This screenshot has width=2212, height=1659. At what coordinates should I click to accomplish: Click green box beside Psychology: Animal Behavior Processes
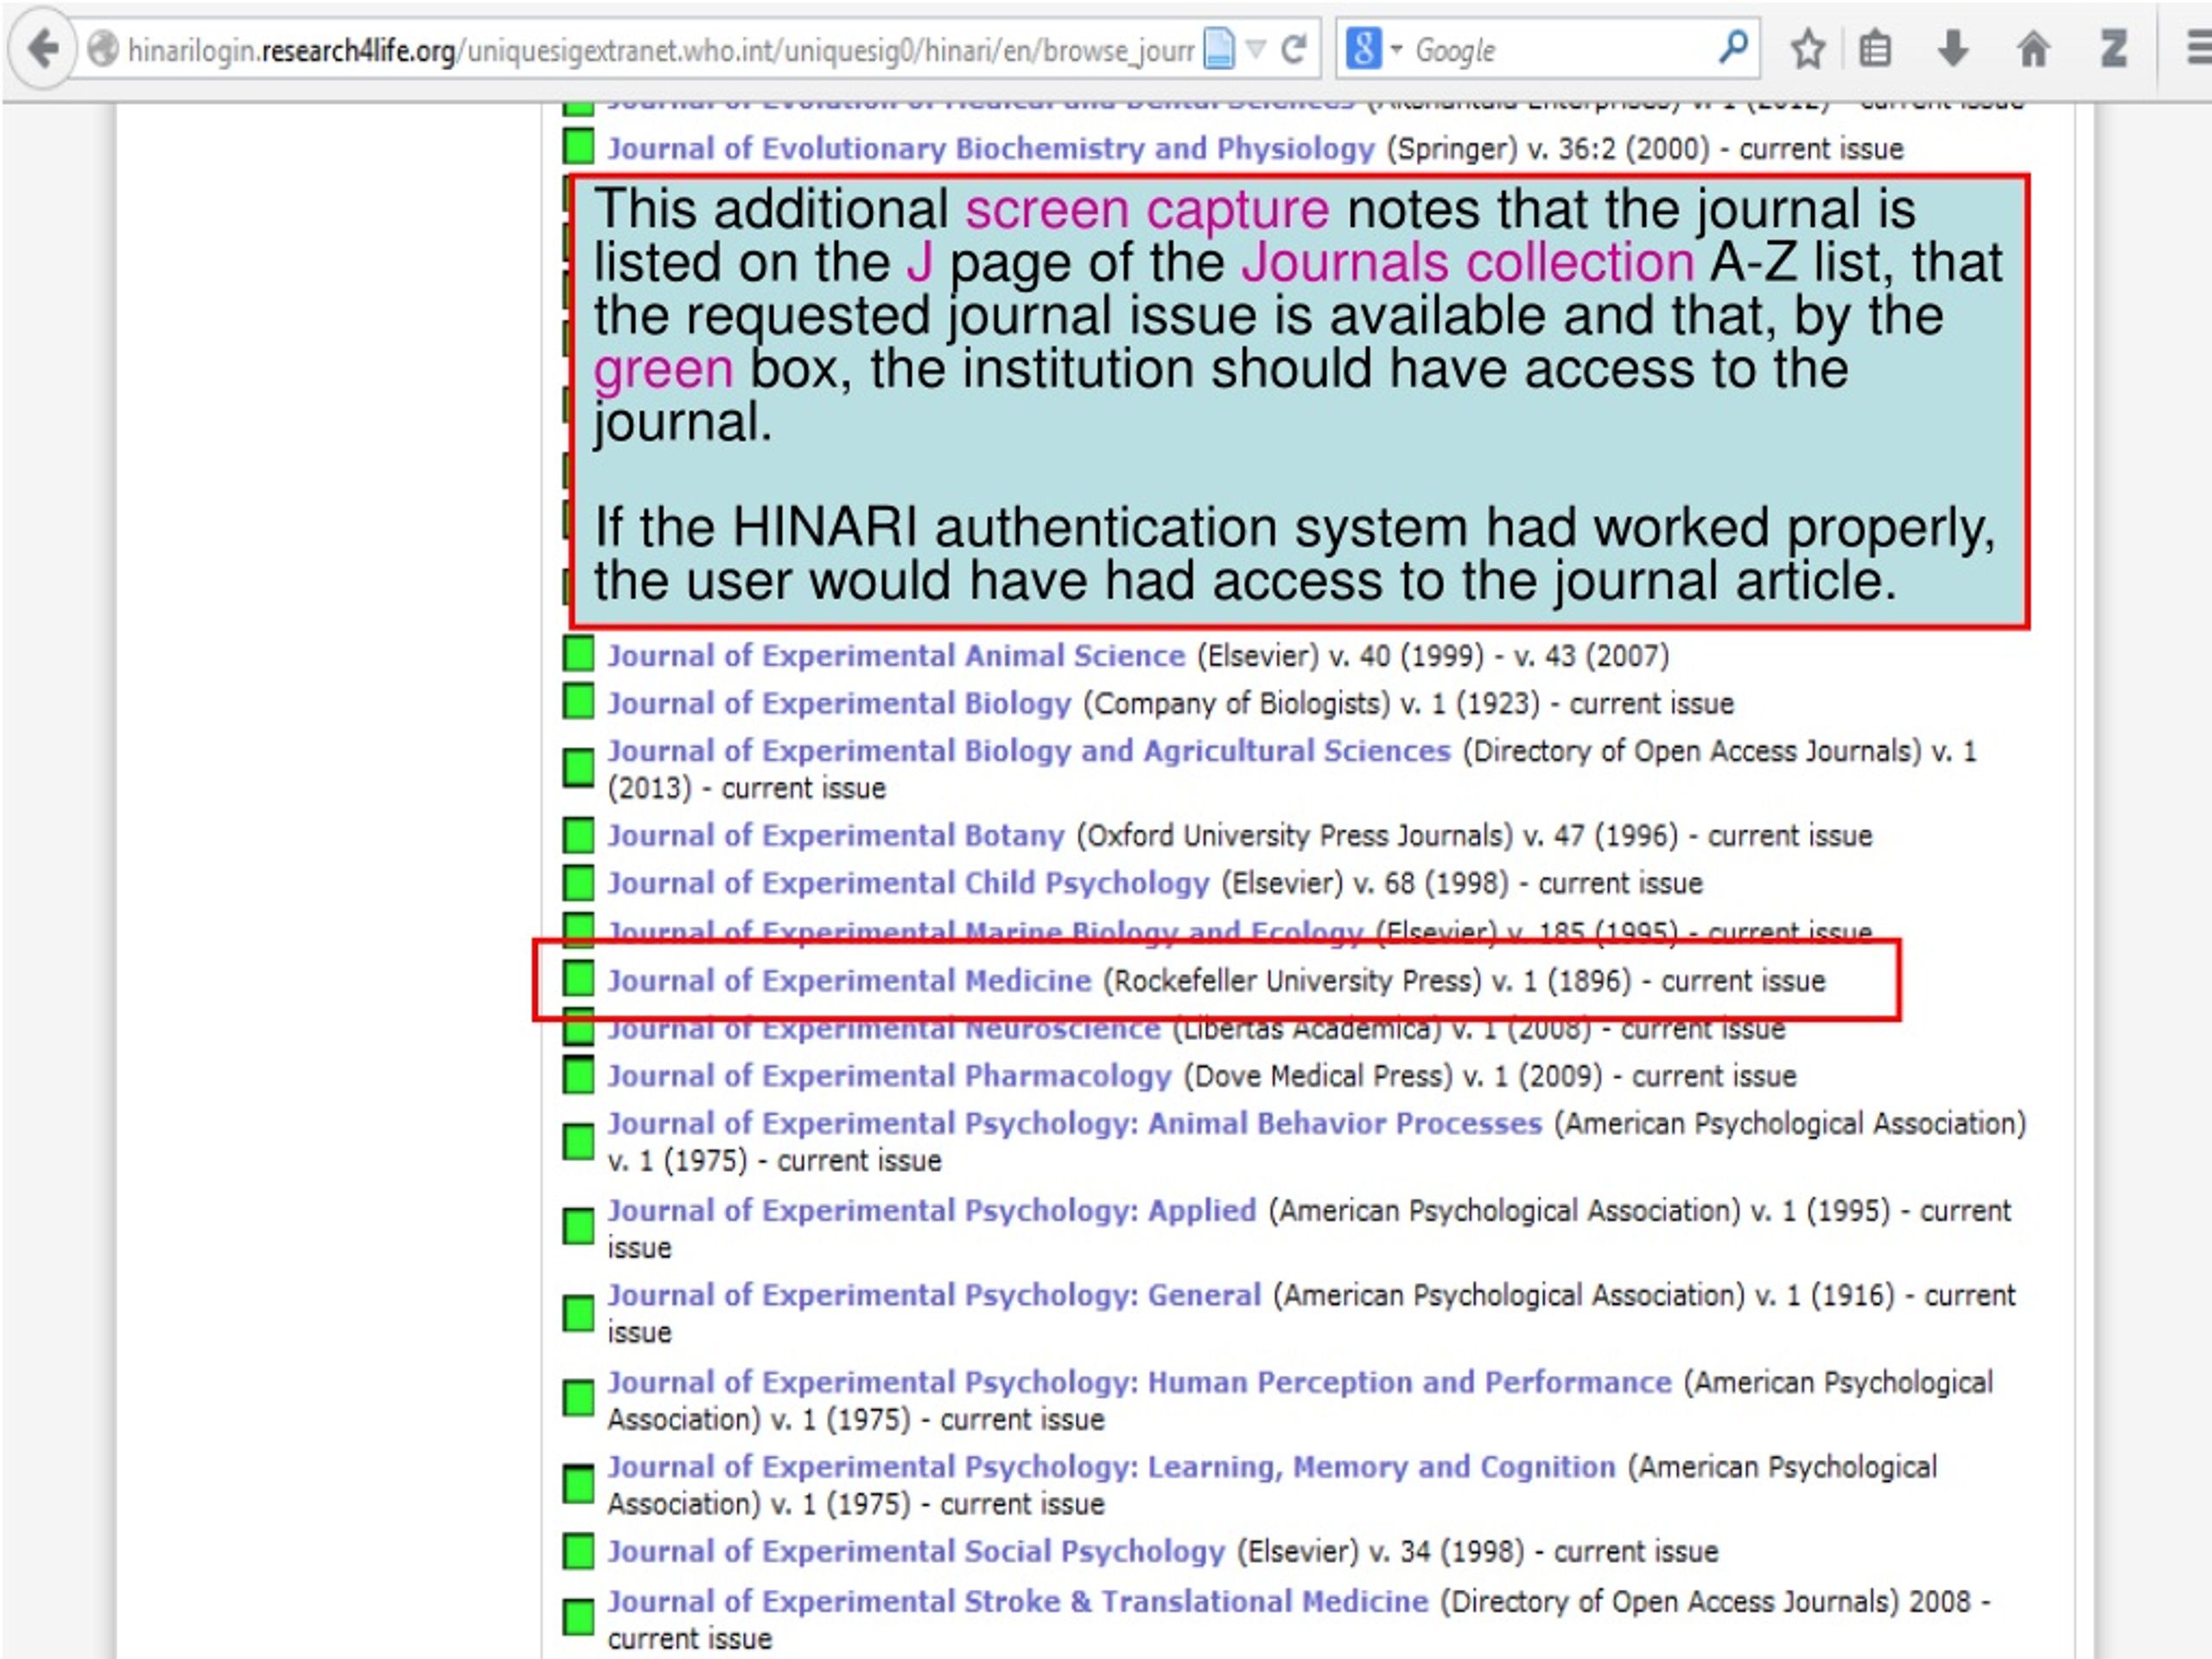578,1142
